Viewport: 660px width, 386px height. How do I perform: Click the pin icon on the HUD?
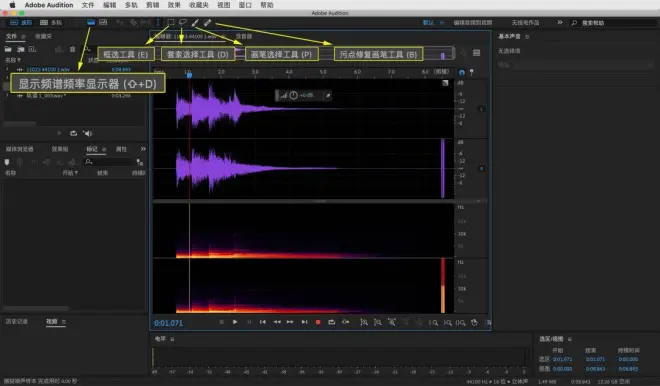(x=328, y=96)
